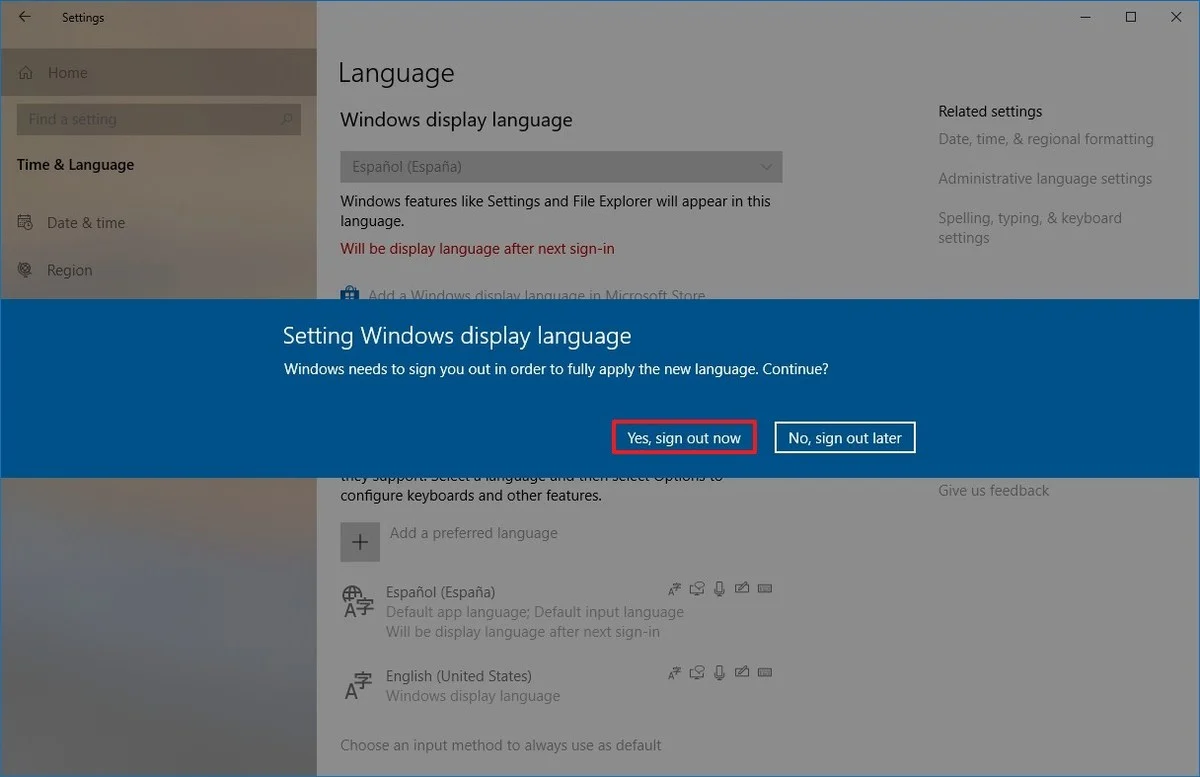Click the Region globe icon
Screen dimensions: 1200x777
pyautogui.click(x=26, y=270)
